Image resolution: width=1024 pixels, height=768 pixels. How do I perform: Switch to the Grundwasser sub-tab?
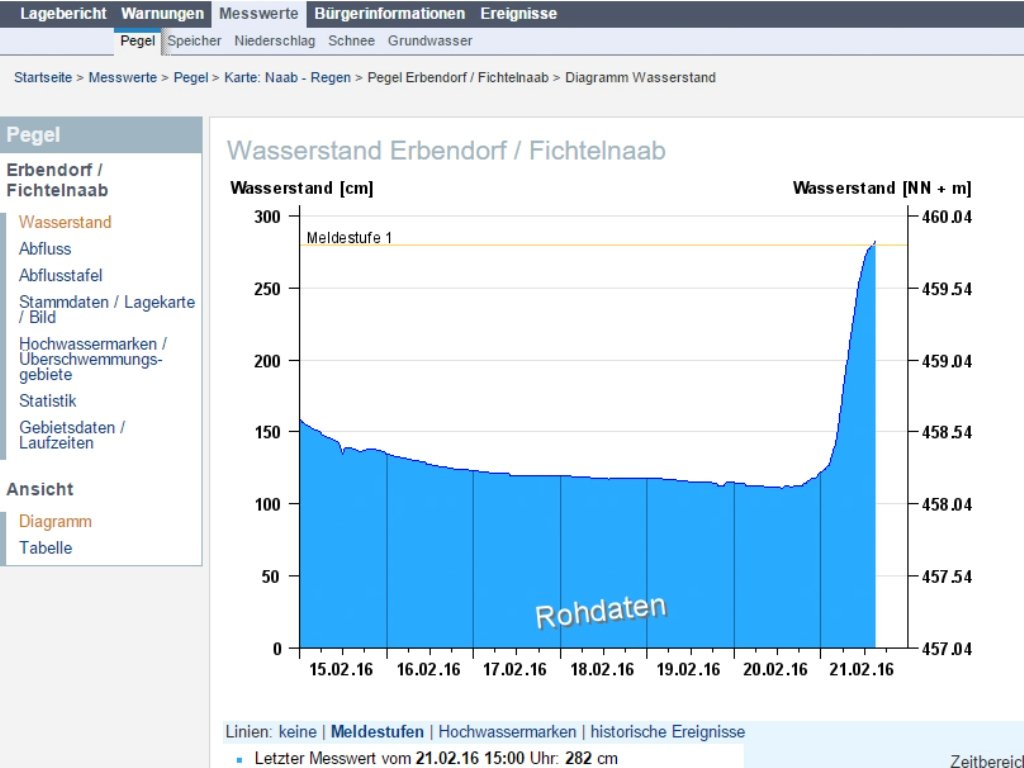pyautogui.click(x=430, y=40)
